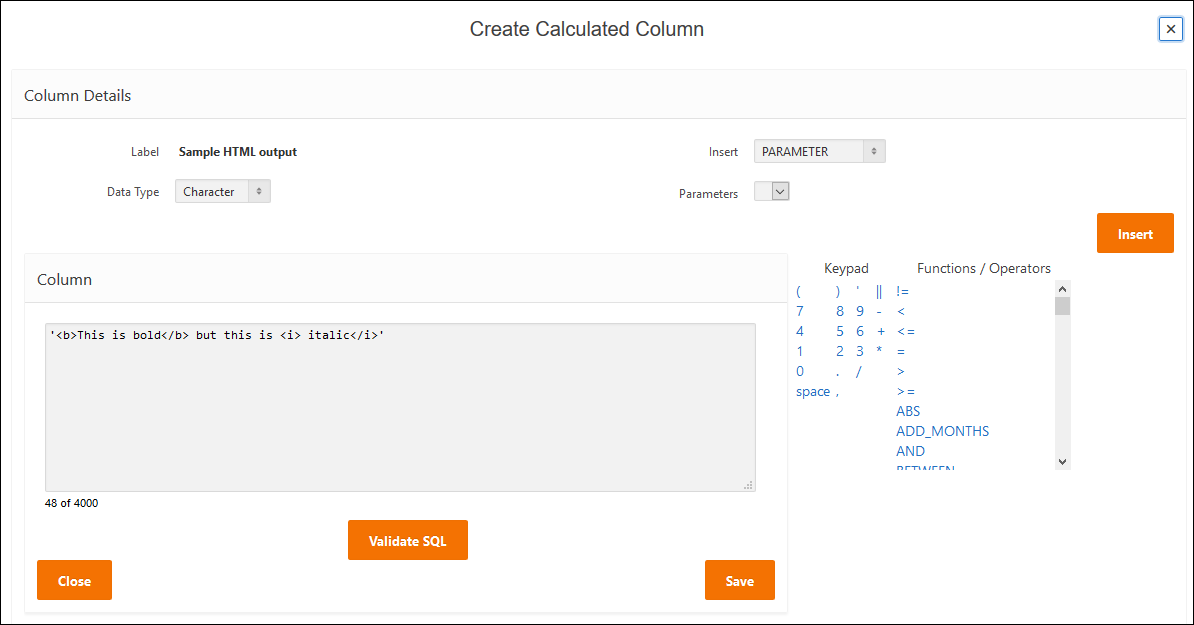Insert the ABS function

(x=908, y=411)
